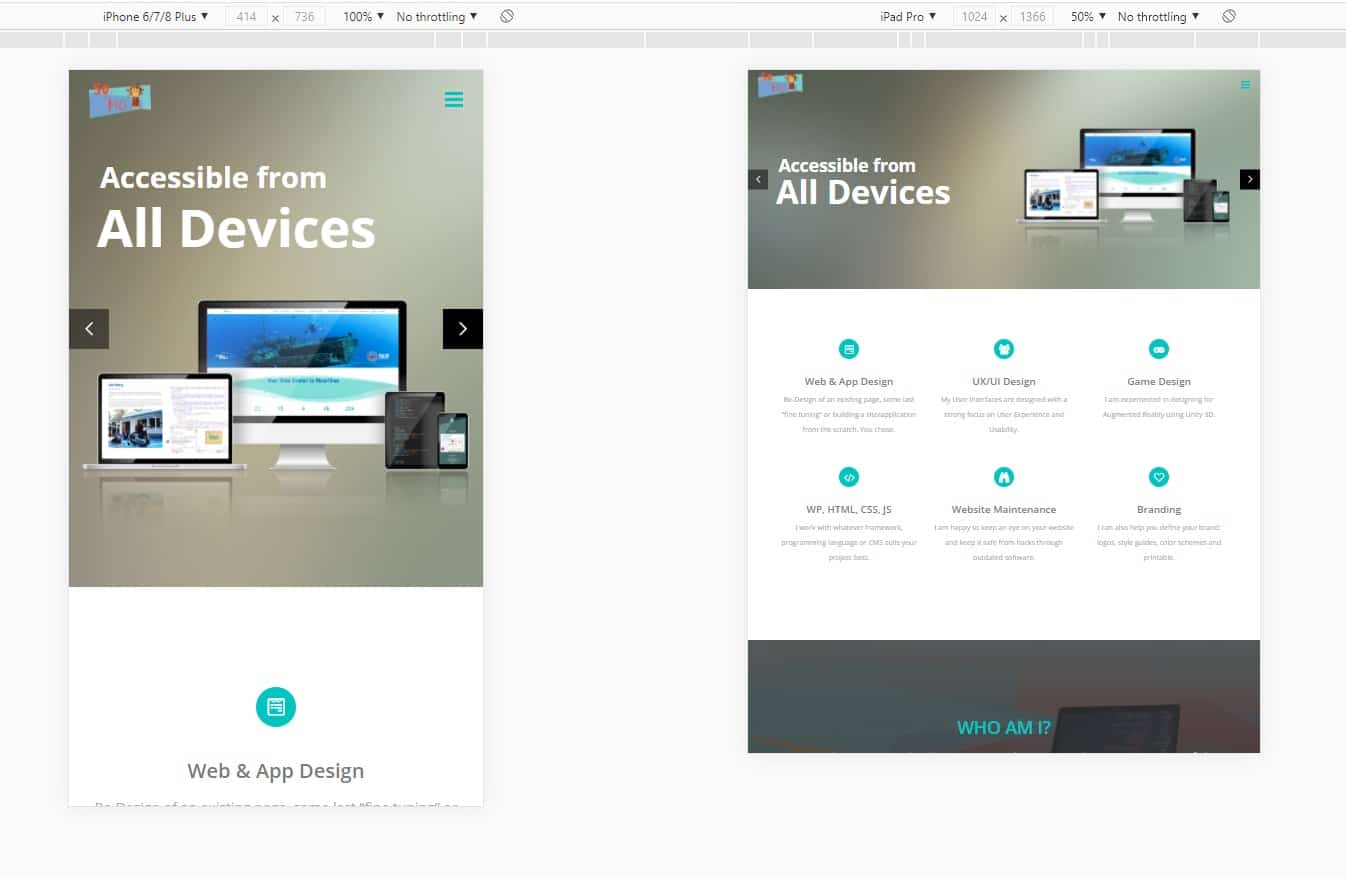
Task: Click the Web & App Design document icon
Action: (849, 349)
